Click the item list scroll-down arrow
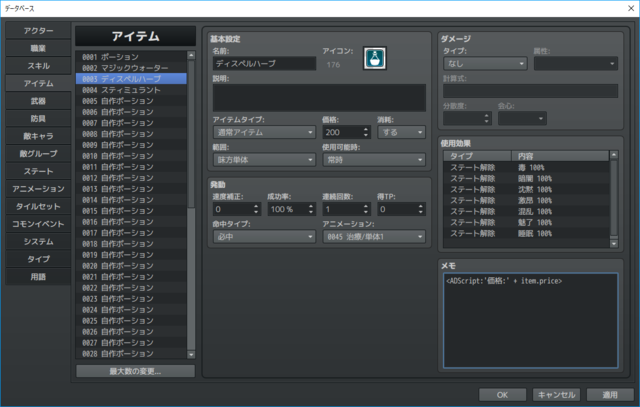This screenshot has width=640, height=407. tap(191, 354)
